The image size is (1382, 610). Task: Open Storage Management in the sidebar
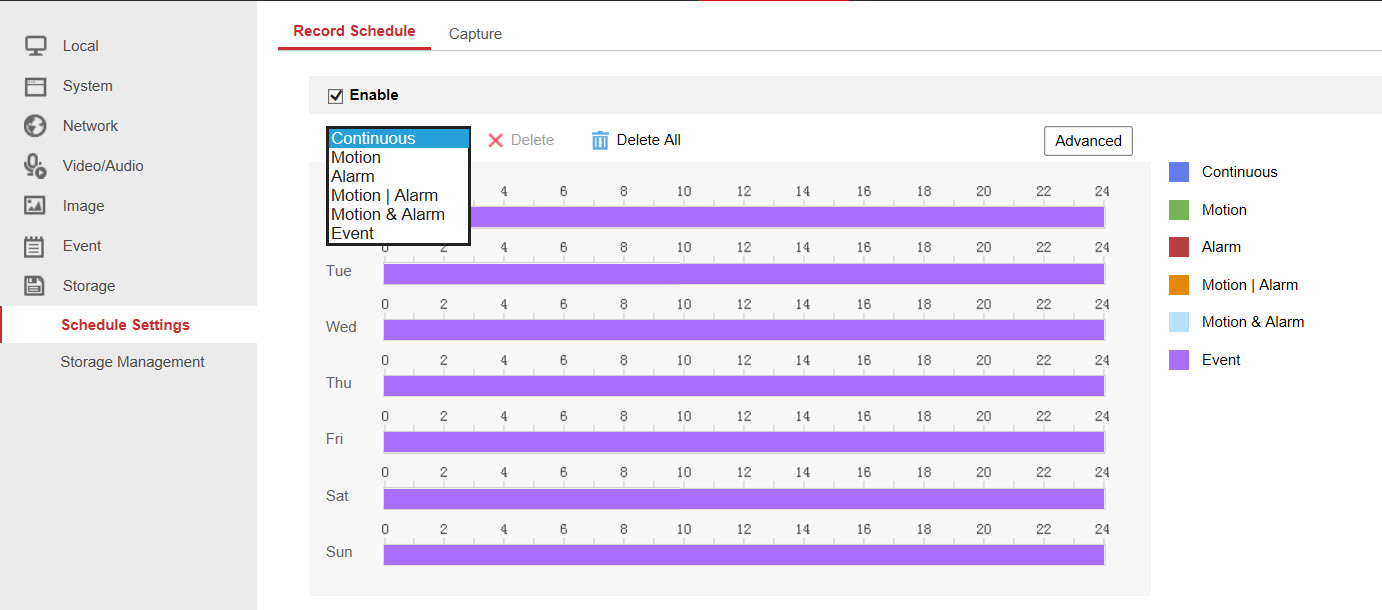click(132, 362)
